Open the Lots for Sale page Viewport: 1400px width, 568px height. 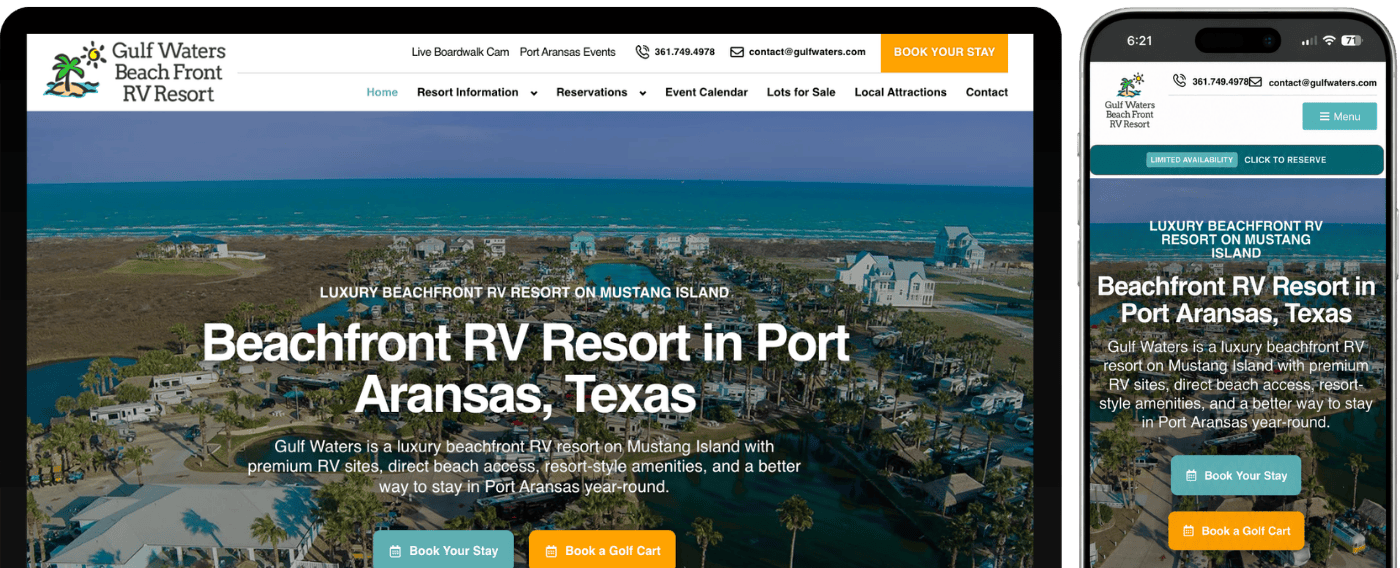801,92
